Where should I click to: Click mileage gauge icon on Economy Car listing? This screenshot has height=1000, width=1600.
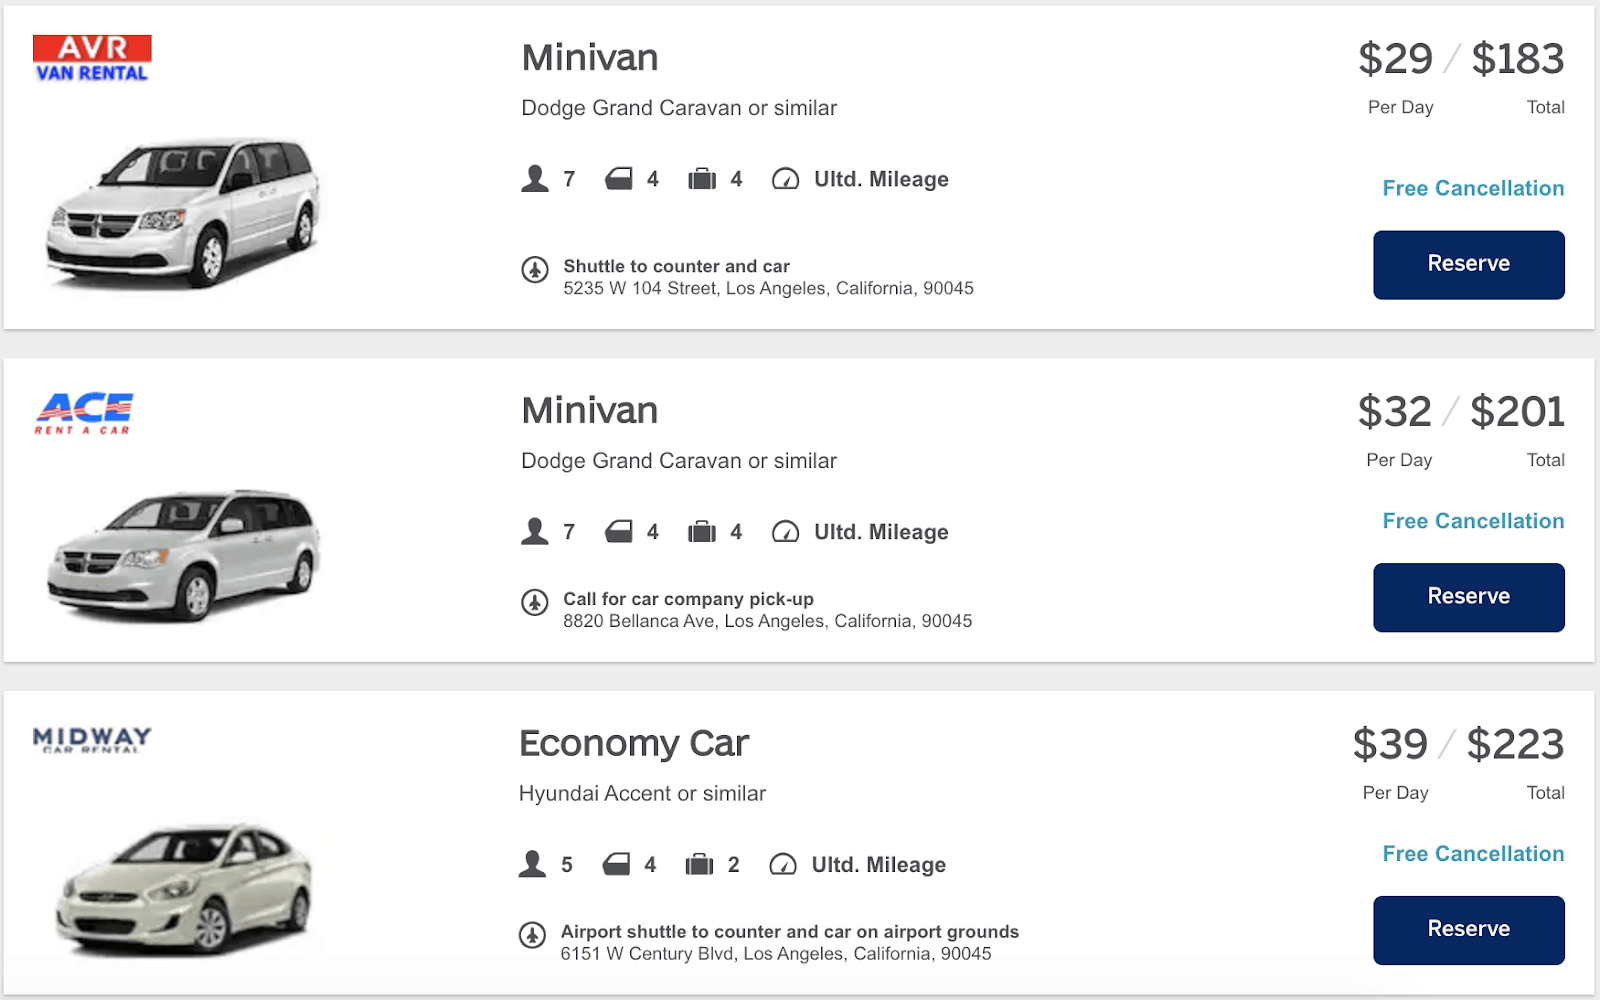tap(783, 865)
